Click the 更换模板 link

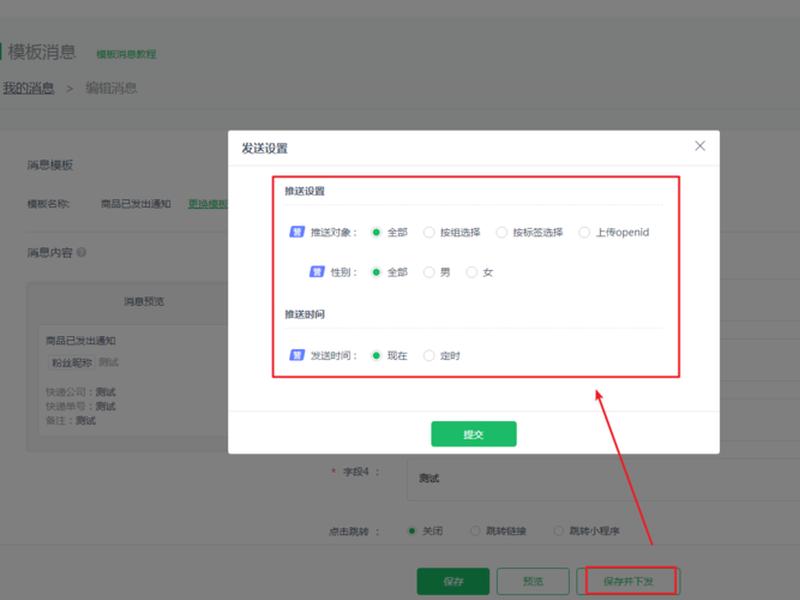208,204
